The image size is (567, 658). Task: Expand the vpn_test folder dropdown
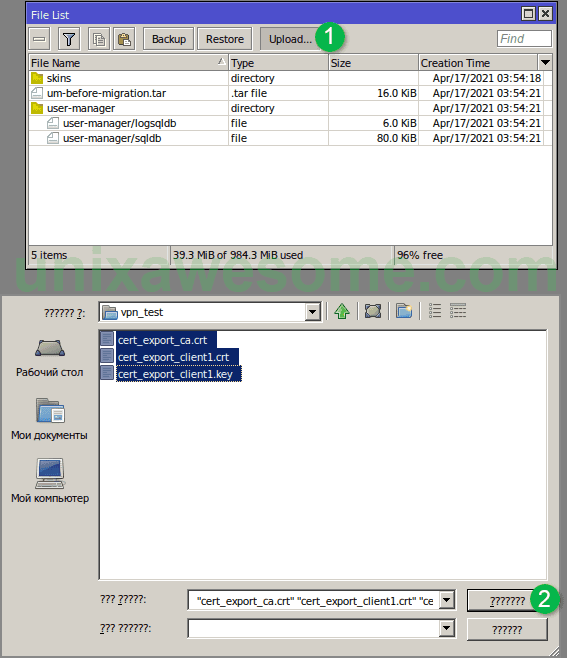click(312, 312)
